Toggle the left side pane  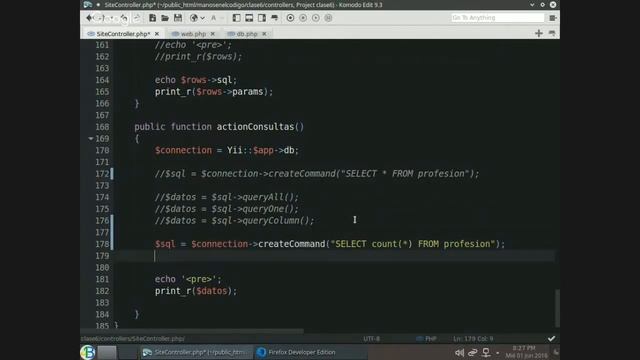pos(236,18)
